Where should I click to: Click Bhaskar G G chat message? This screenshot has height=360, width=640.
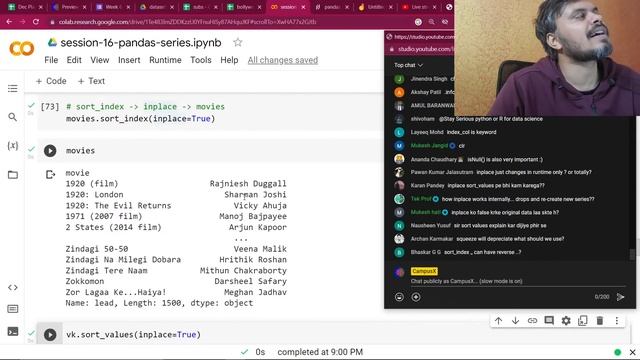[x=466, y=252]
